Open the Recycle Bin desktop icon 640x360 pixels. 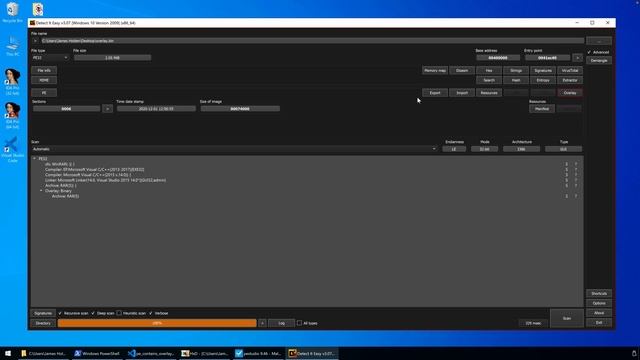[x=12, y=12]
